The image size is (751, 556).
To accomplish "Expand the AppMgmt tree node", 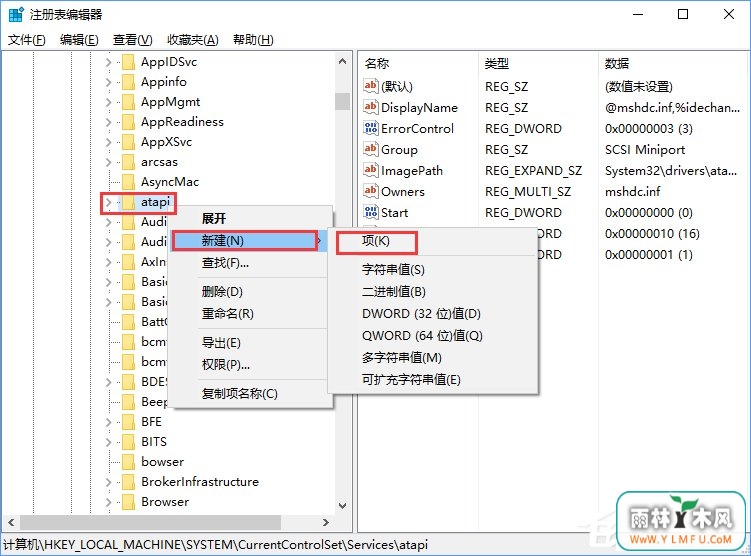I will click(109, 102).
